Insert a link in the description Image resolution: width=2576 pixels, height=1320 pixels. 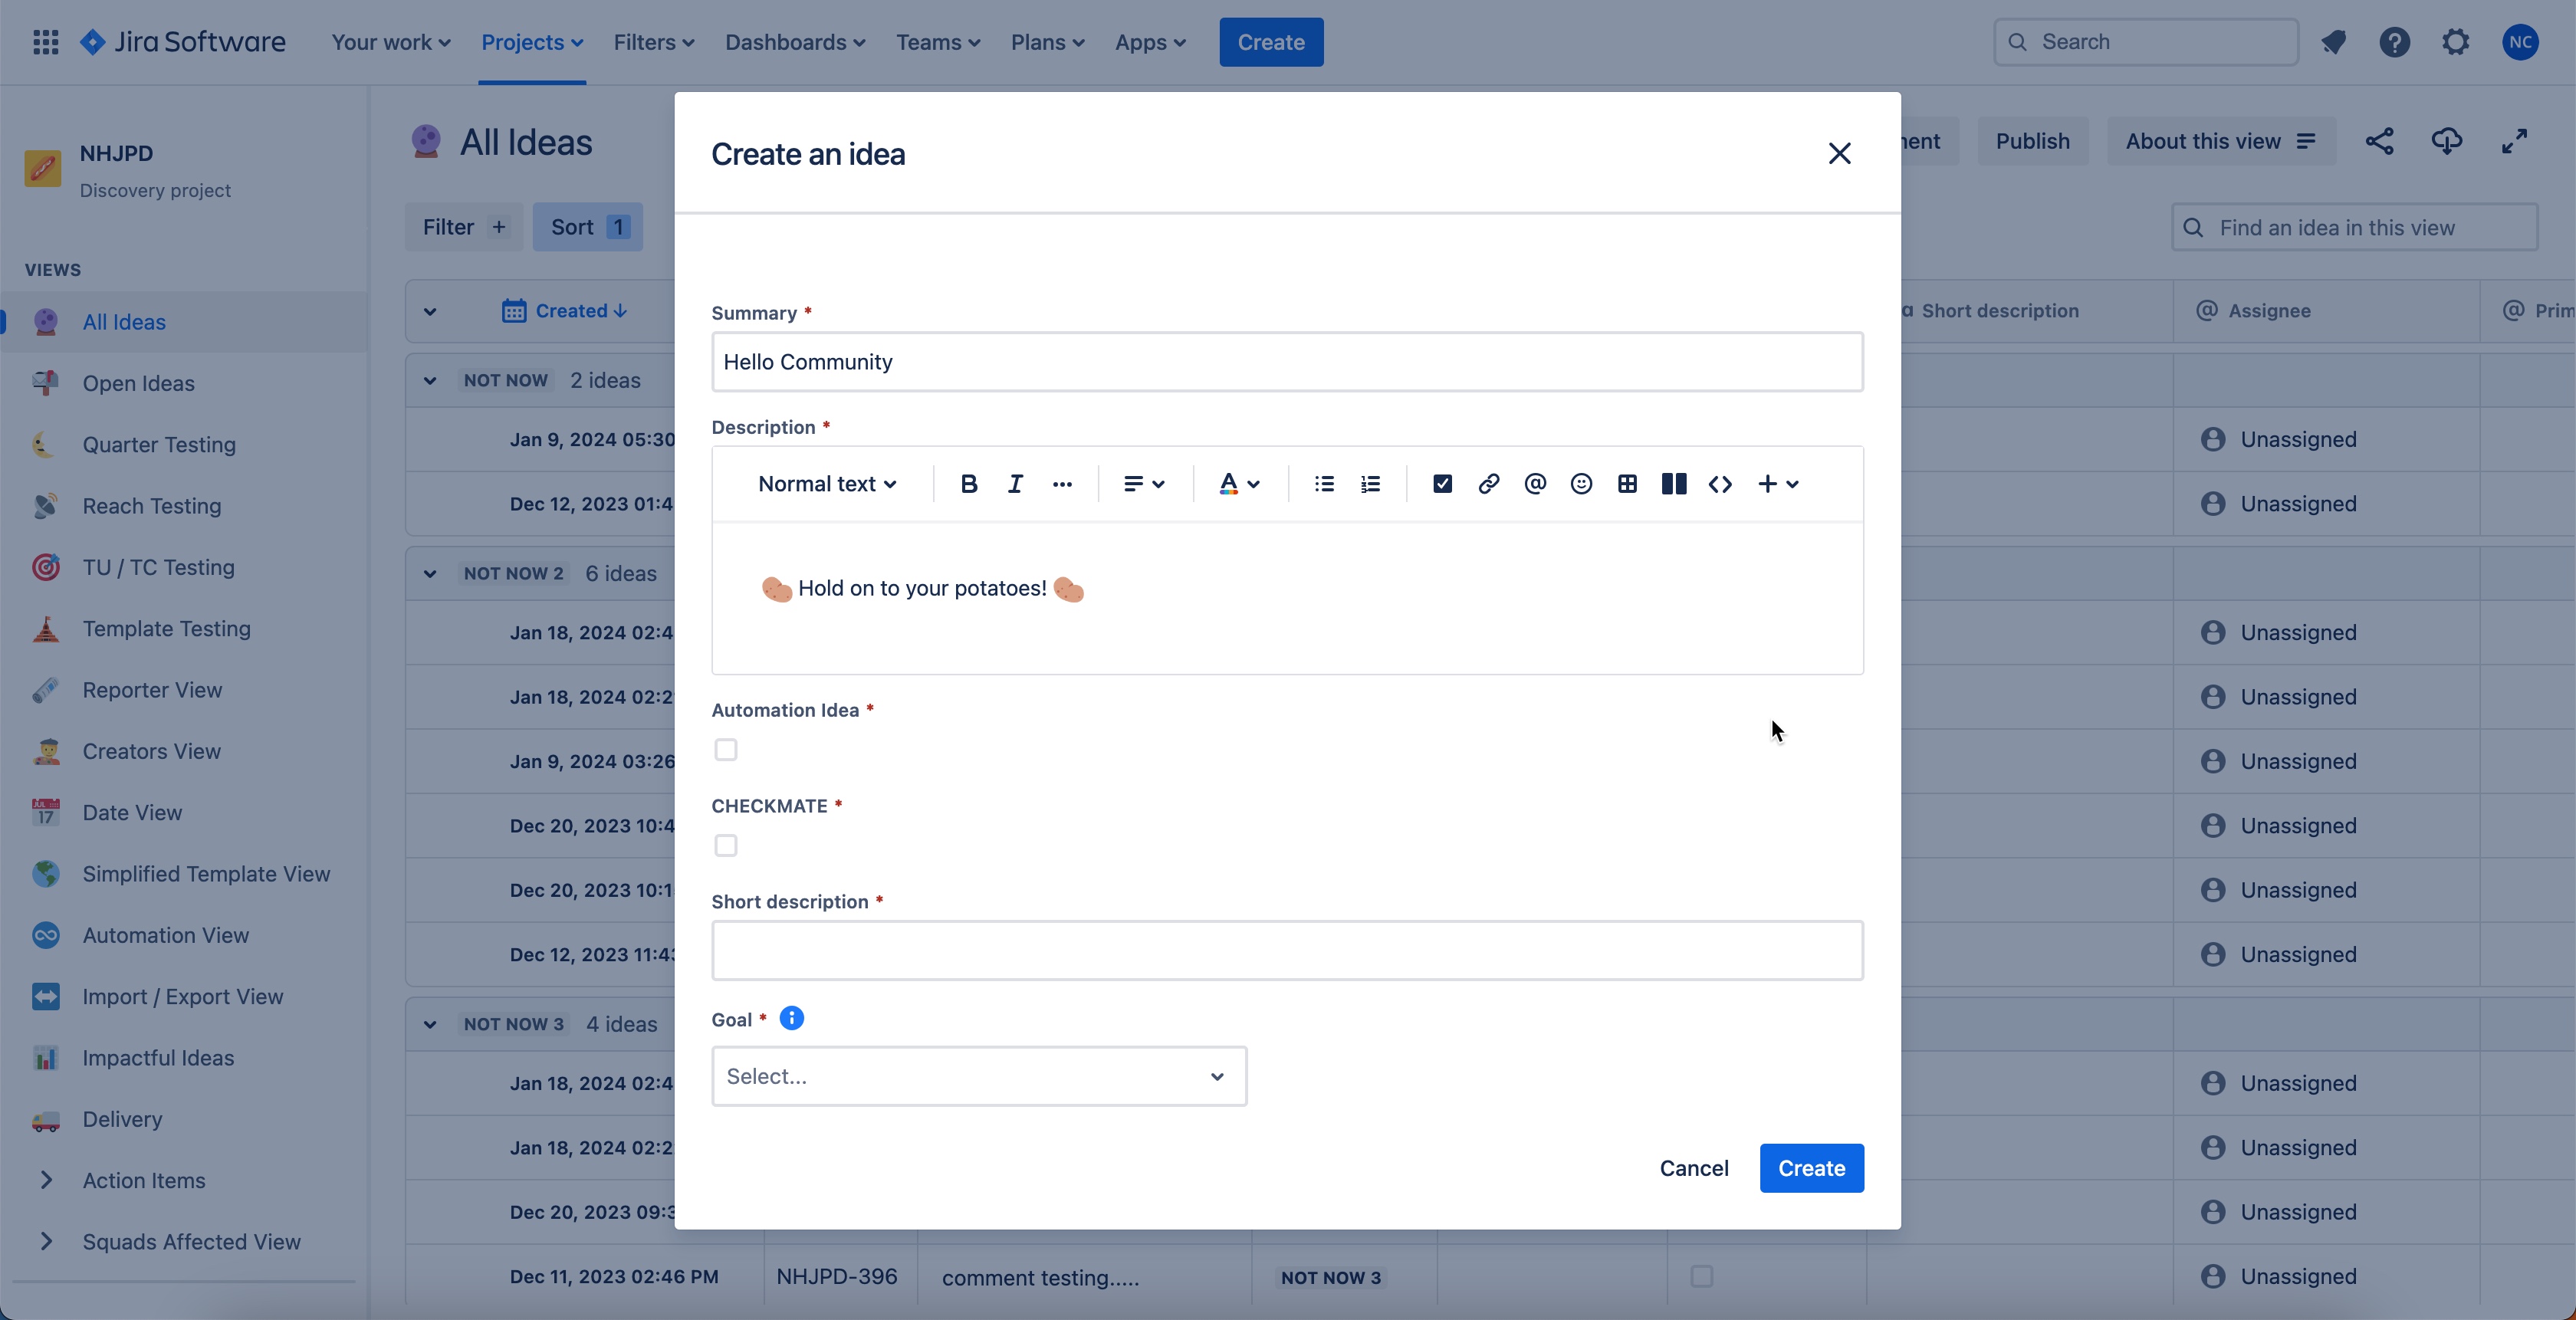1488,483
